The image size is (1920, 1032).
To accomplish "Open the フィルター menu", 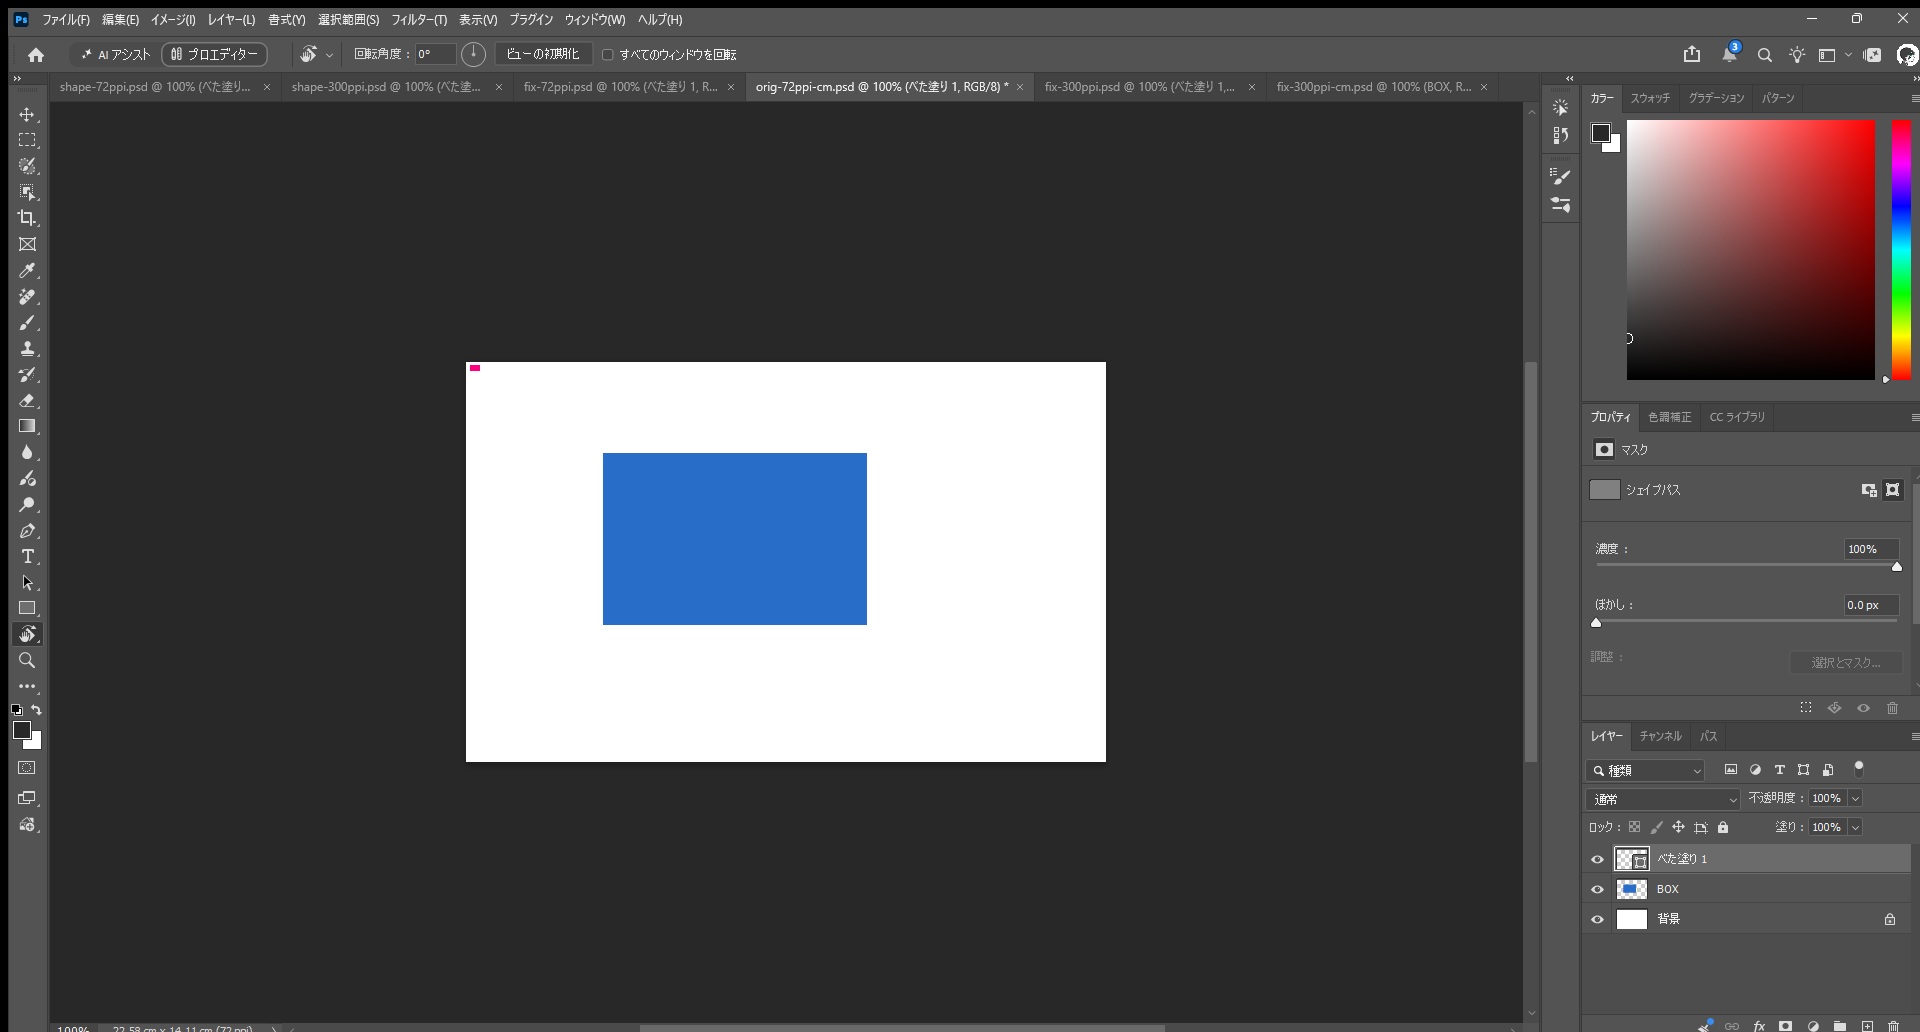I will coord(418,20).
